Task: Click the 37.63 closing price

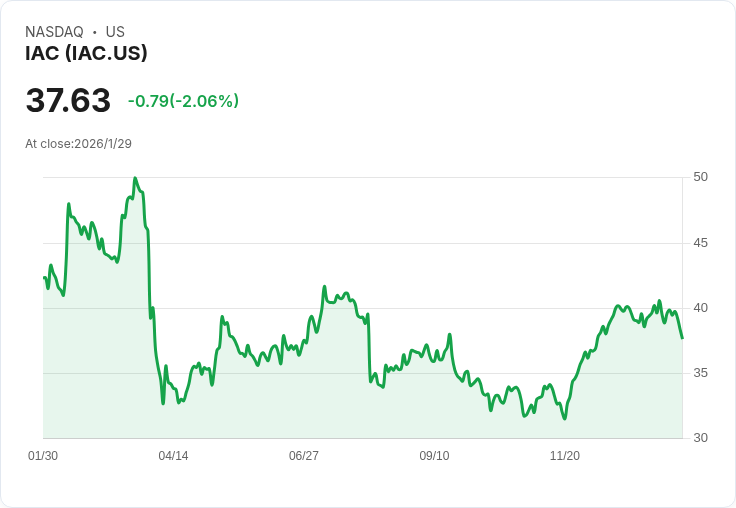Action: [x=68, y=101]
